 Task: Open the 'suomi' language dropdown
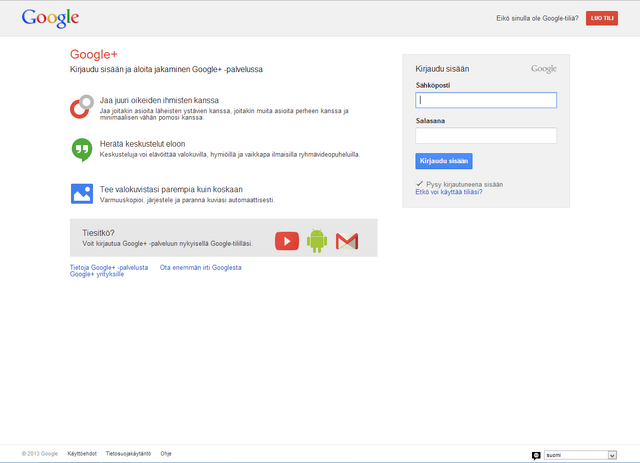pos(580,455)
